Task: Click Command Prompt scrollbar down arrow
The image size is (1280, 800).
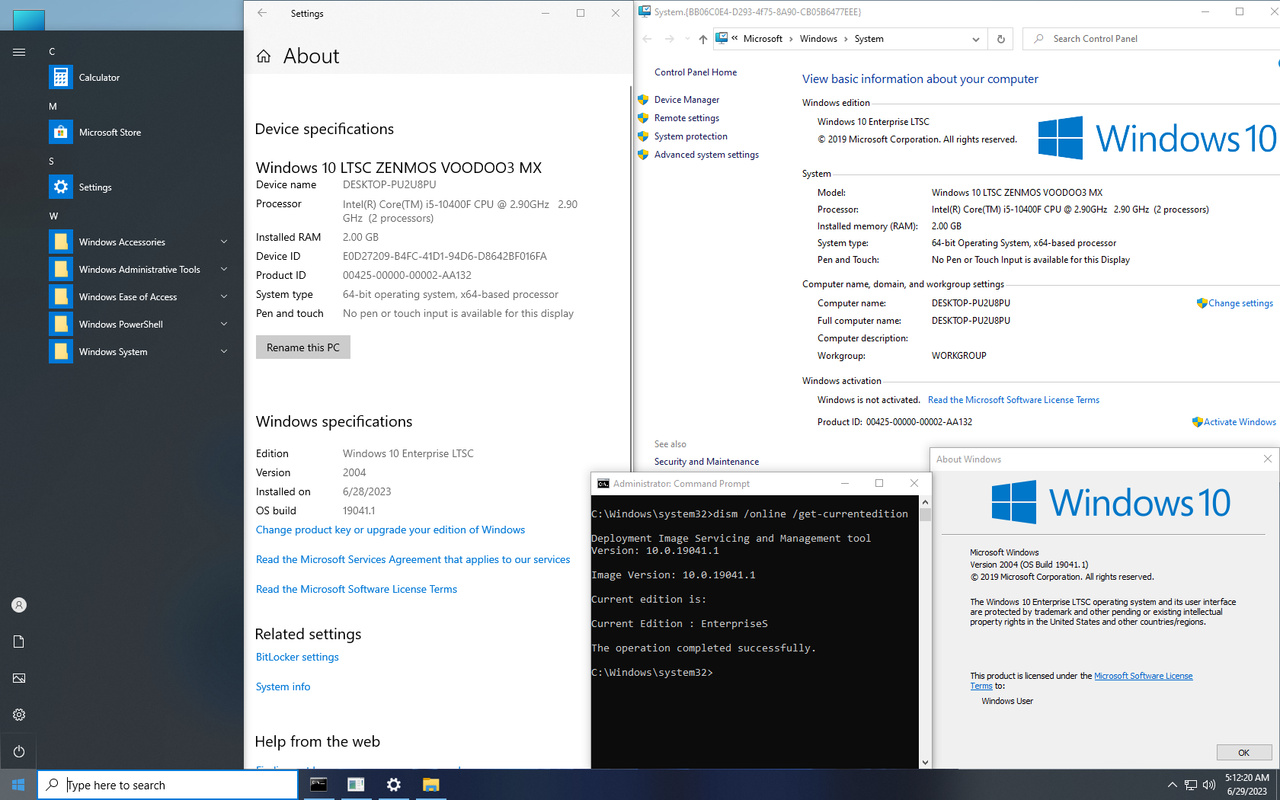Action: pyautogui.click(x=925, y=762)
